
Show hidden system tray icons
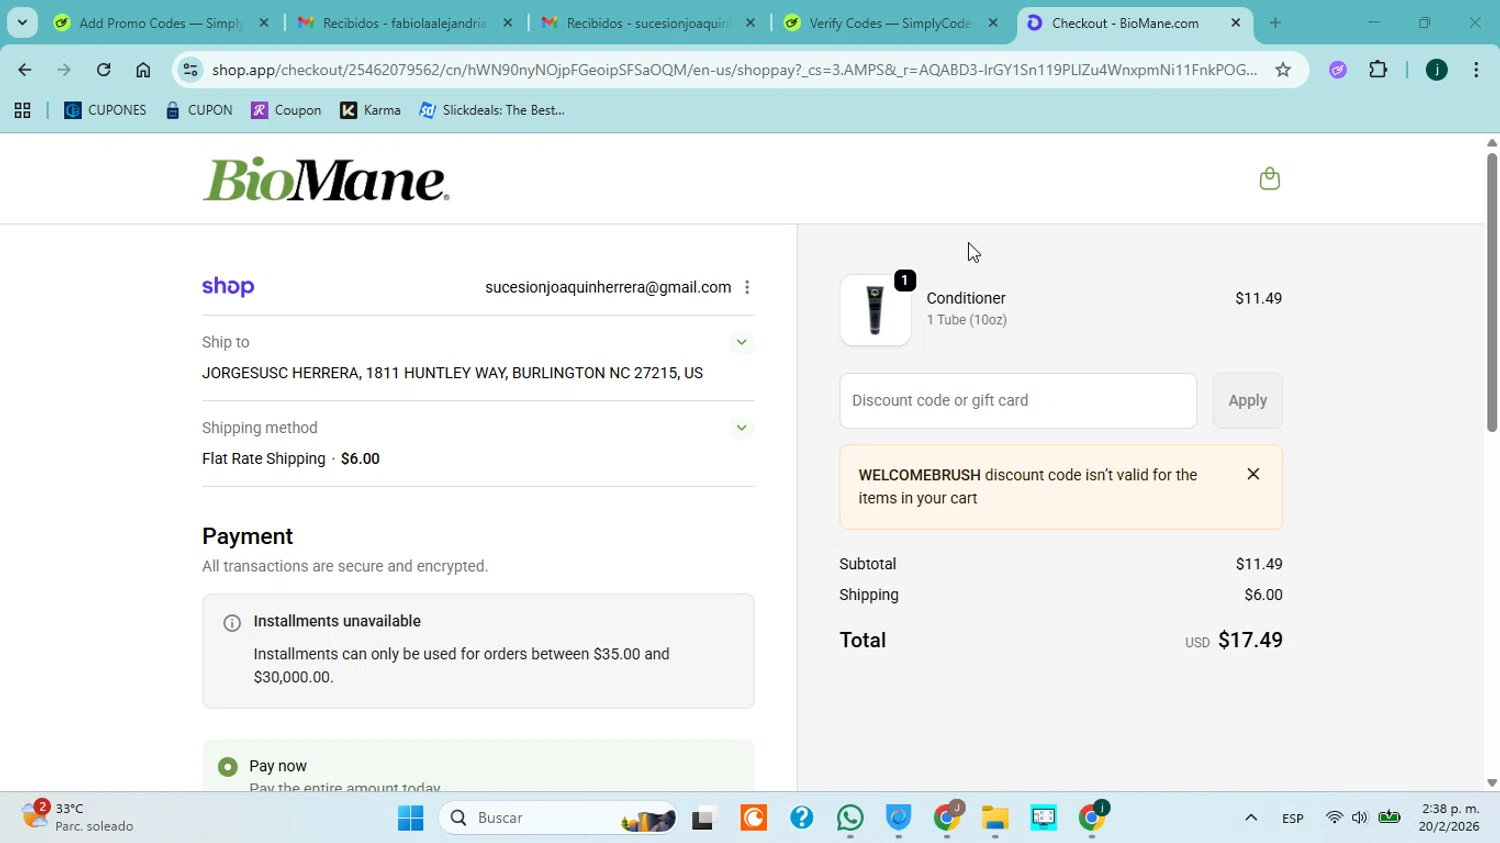coord(1250,818)
